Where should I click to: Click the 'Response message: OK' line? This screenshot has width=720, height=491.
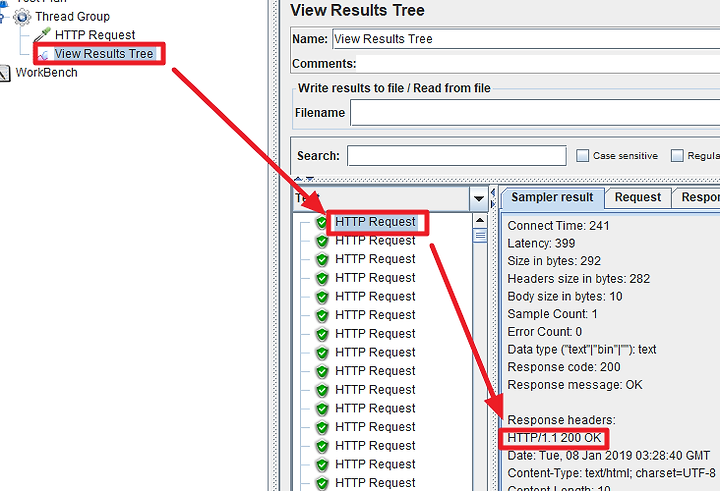(x=574, y=385)
